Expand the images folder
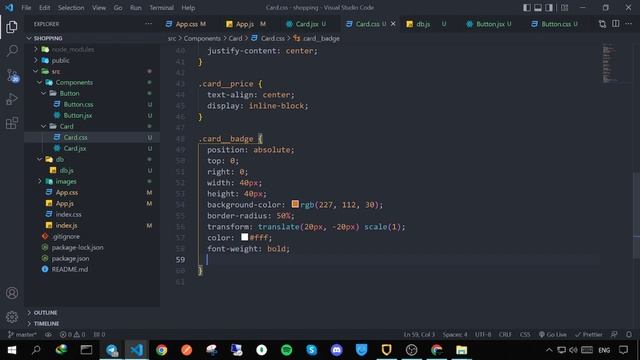 40,181
